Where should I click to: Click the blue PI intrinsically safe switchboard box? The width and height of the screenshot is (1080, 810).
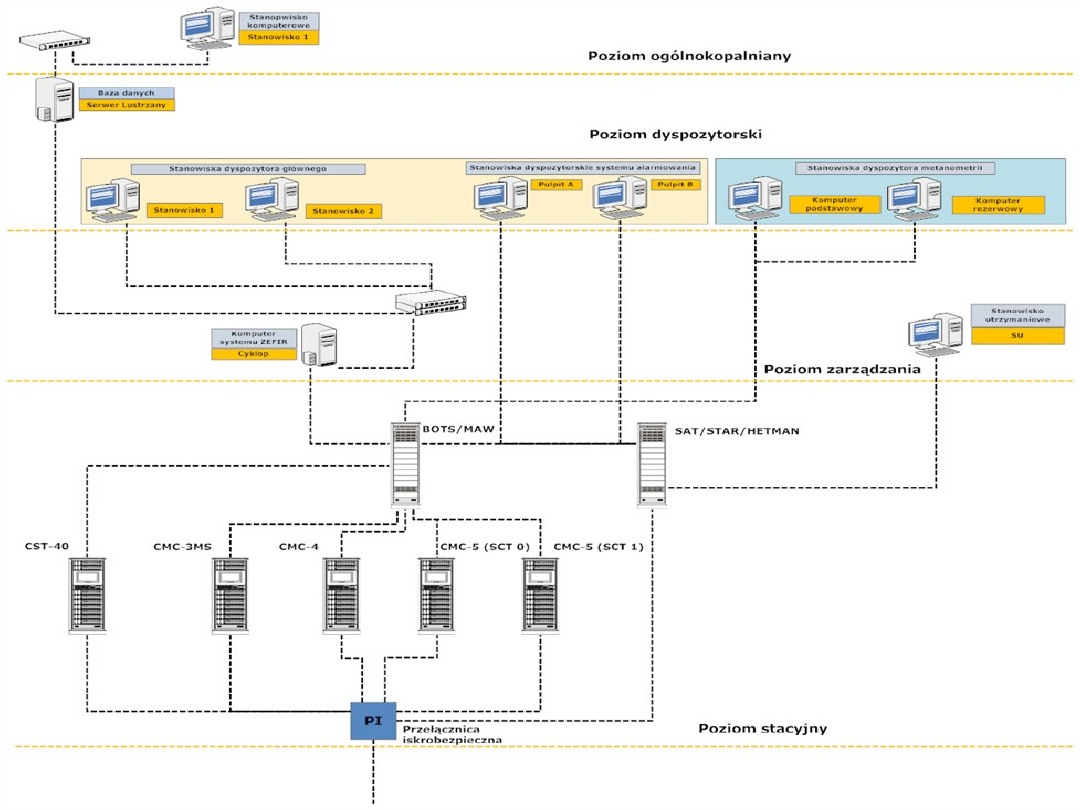point(373,720)
